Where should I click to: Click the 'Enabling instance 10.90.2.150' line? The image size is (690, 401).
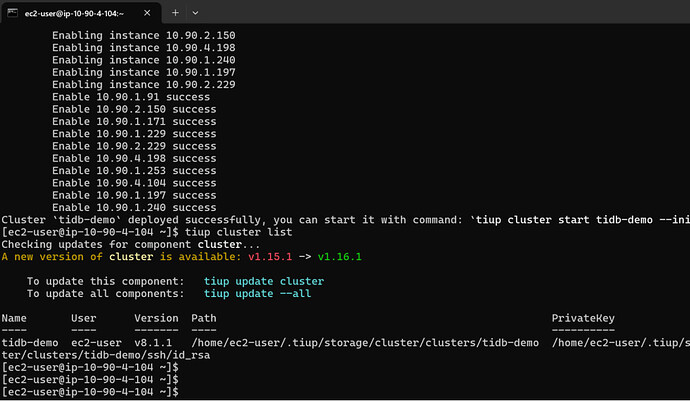143,34
